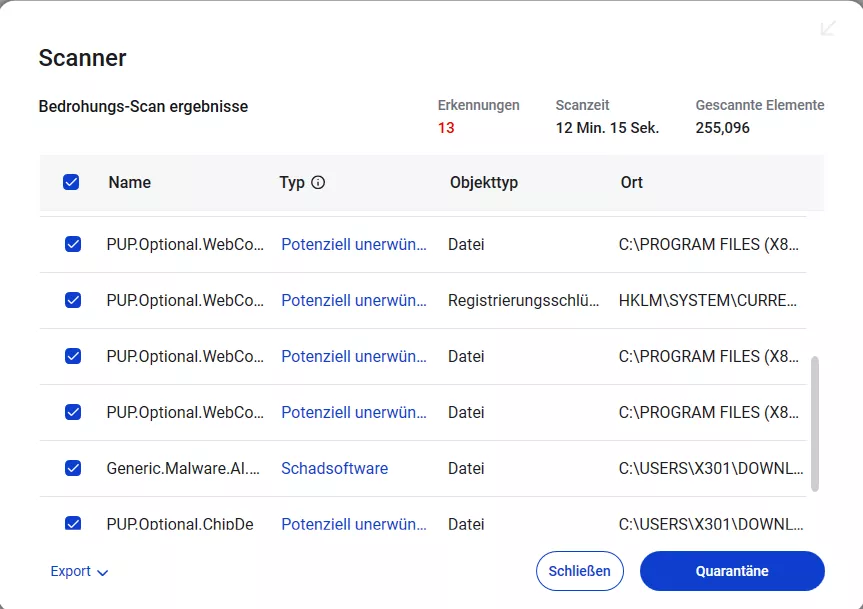Sort by the Name column header

pos(130,183)
